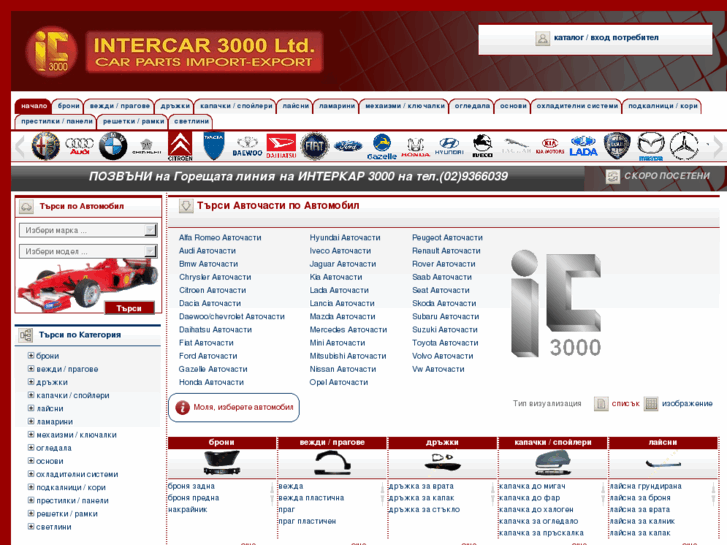Select the решетки / рамки tab
The image size is (727, 545).
pyautogui.click(x=134, y=122)
